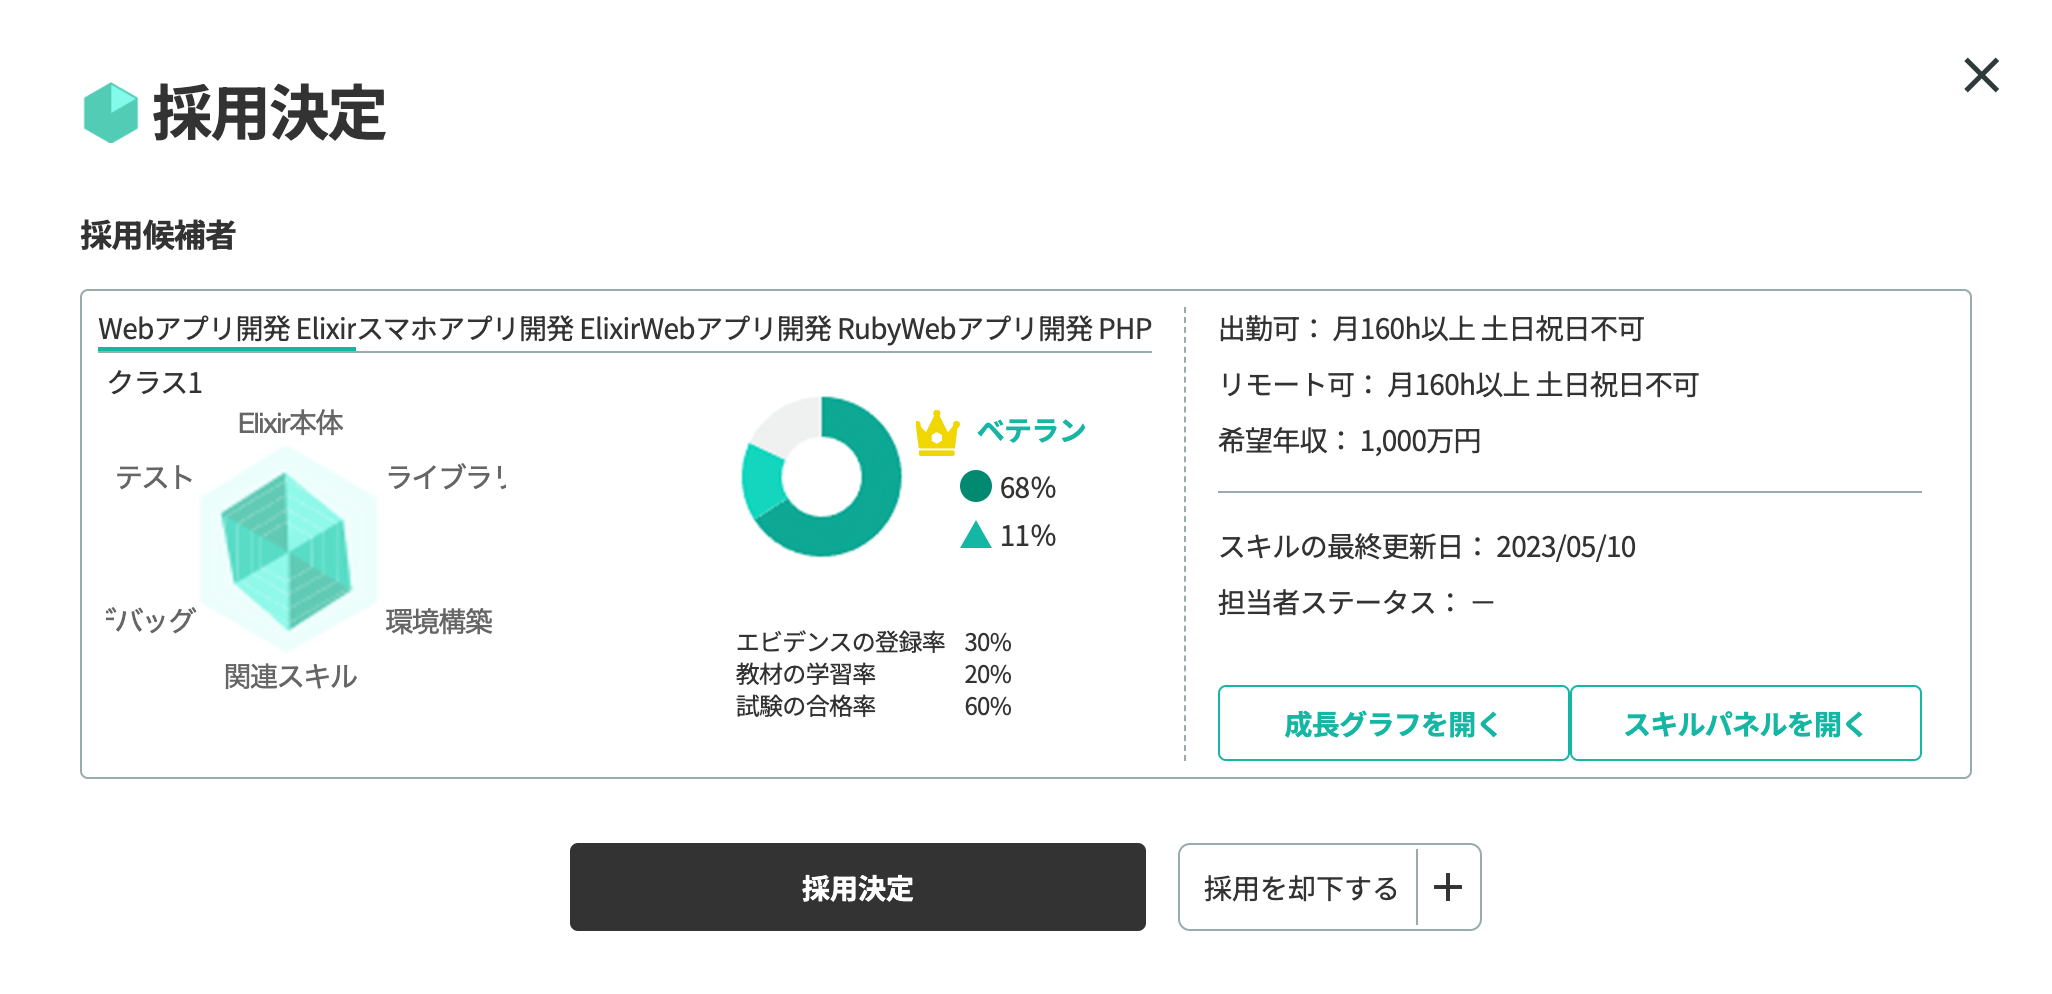Click the plus icon beside 採用を却下する
2052x994 pixels.
click(x=1448, y=887)
